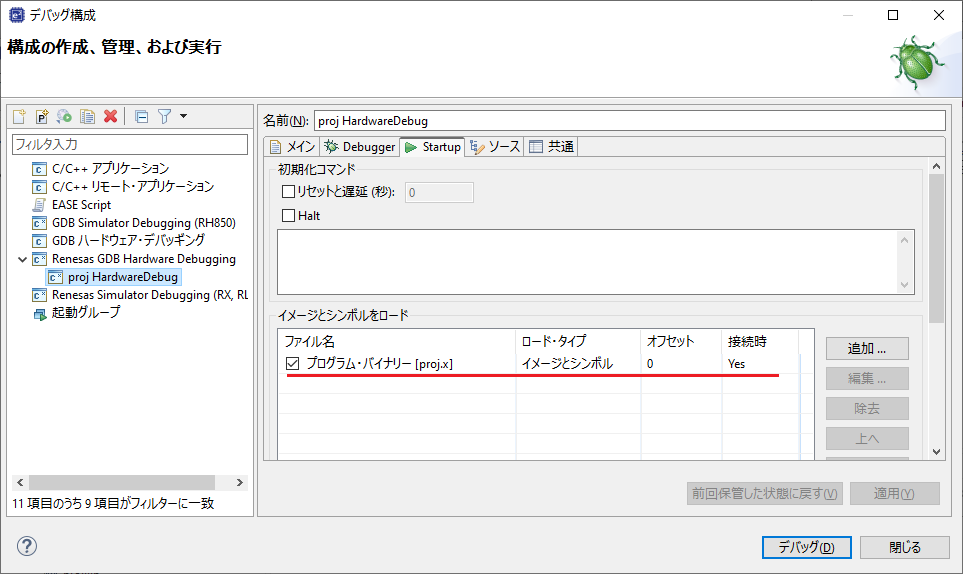Switch to the メイン tab
This screenshot has width=963, height=574.
pos(292,147)
